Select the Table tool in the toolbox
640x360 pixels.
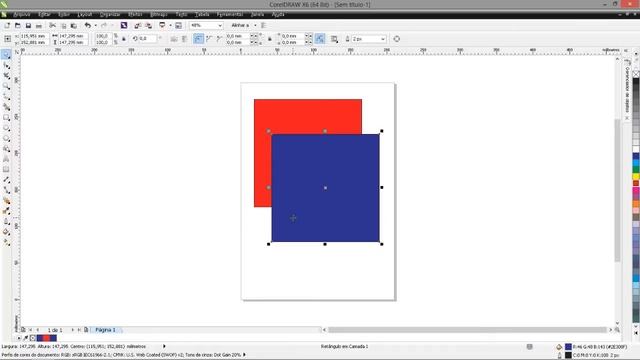pos(6,169)
